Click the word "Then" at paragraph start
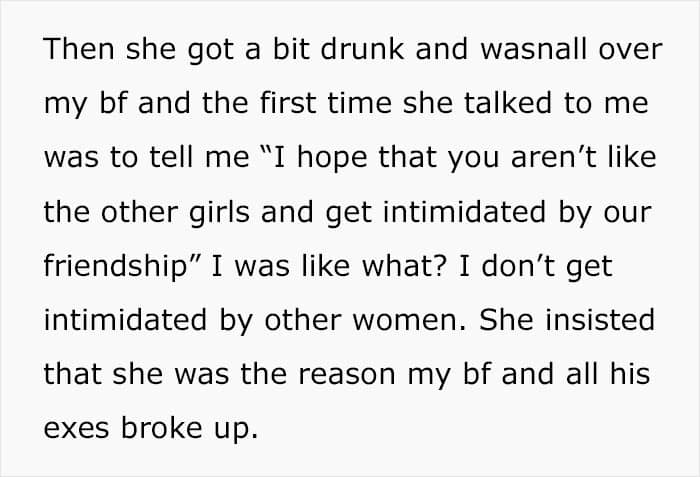The width and height of the screenshot is (700, 477). pyautogui.click(x=79, y=49)
